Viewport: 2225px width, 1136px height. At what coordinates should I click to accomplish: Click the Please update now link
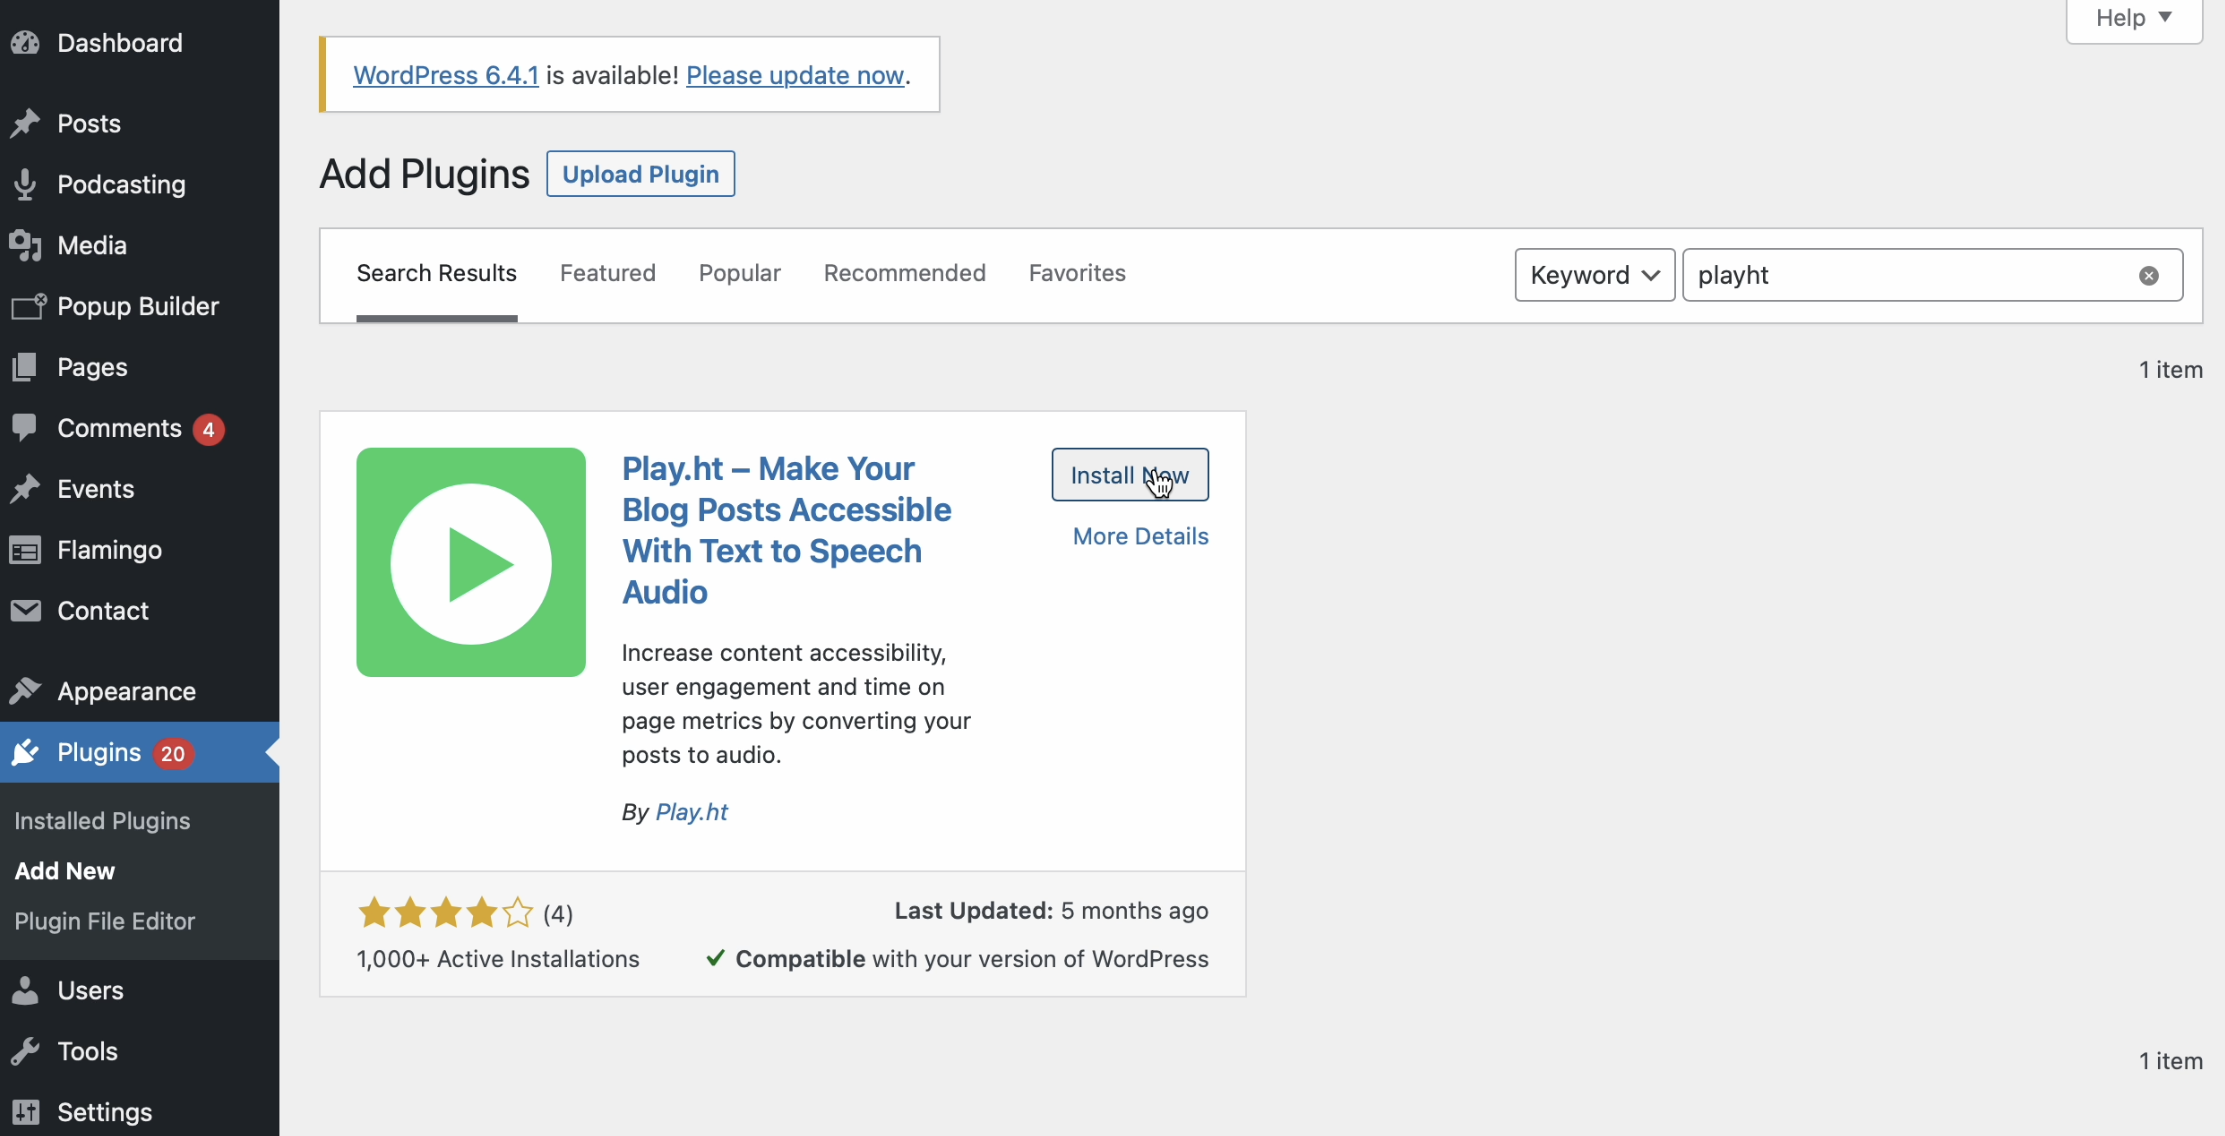tap(795, 75)
